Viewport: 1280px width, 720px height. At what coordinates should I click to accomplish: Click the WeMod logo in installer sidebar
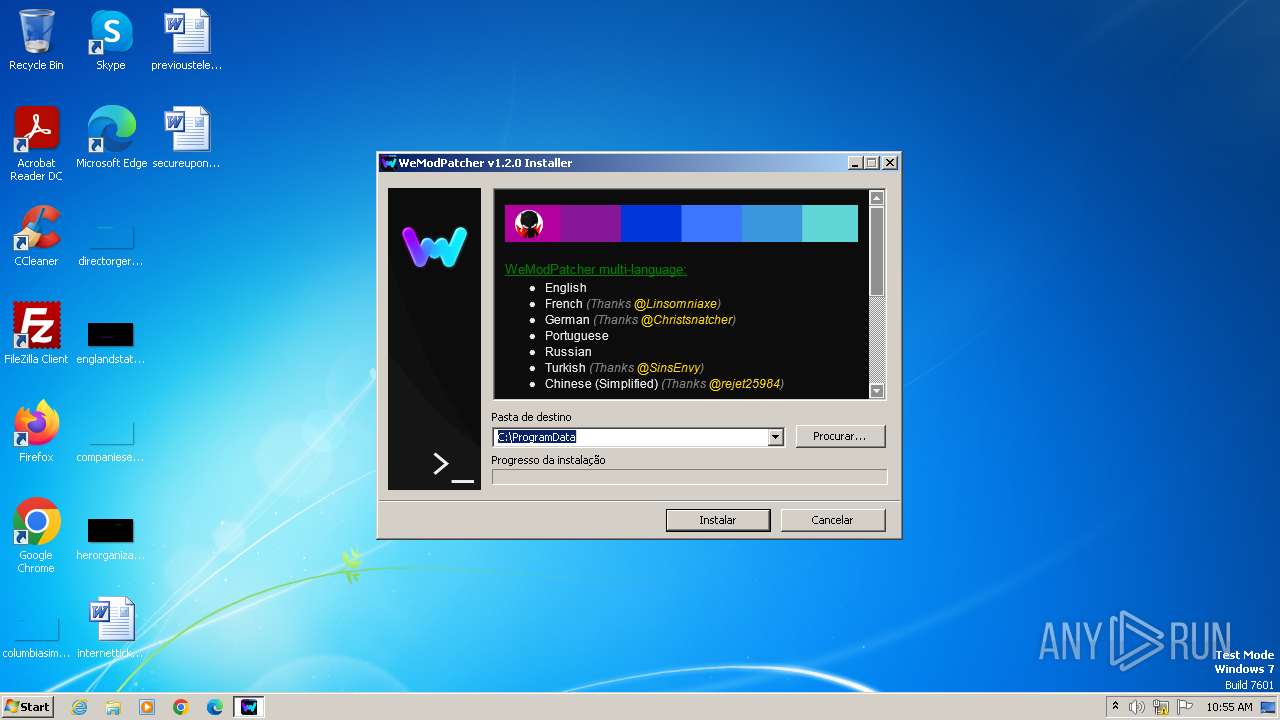pyautogui.click(x=434, y=247)
